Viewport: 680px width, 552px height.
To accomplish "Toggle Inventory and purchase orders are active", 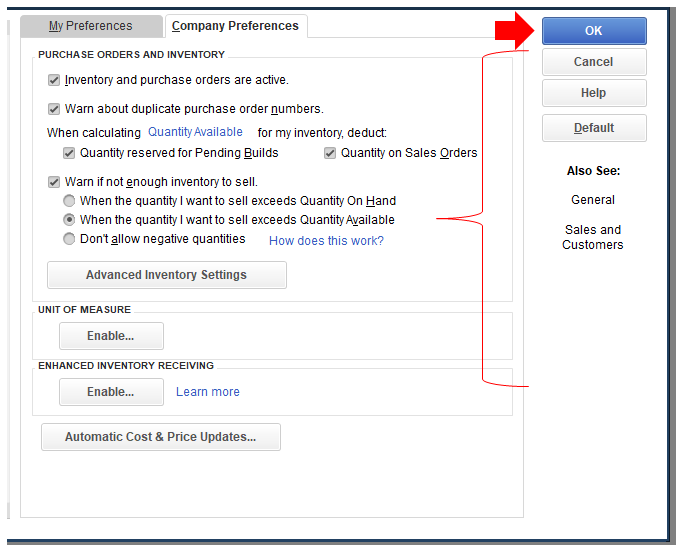I will pos(54,80).
